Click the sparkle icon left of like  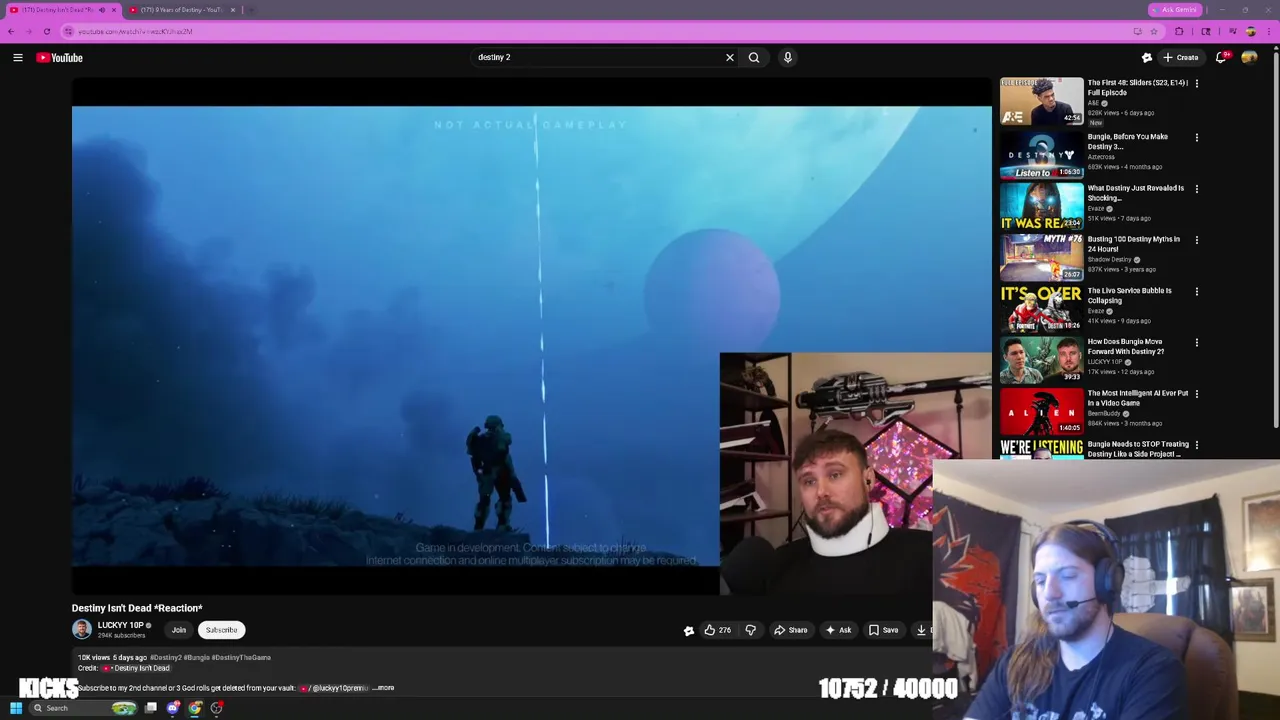coord(688,630)
